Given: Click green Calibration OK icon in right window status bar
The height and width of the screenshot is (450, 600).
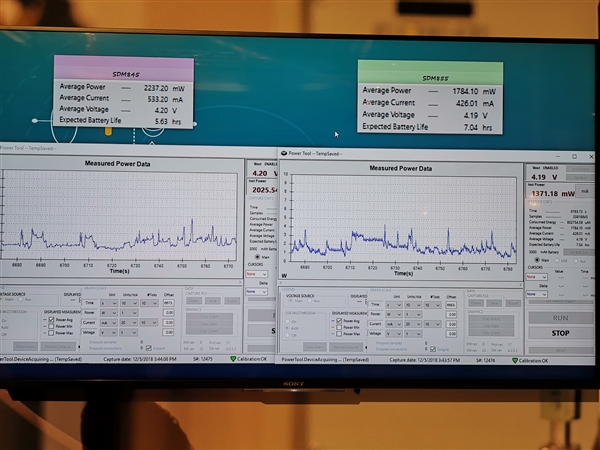Looking at the screenshot, I should coord(515,360).
